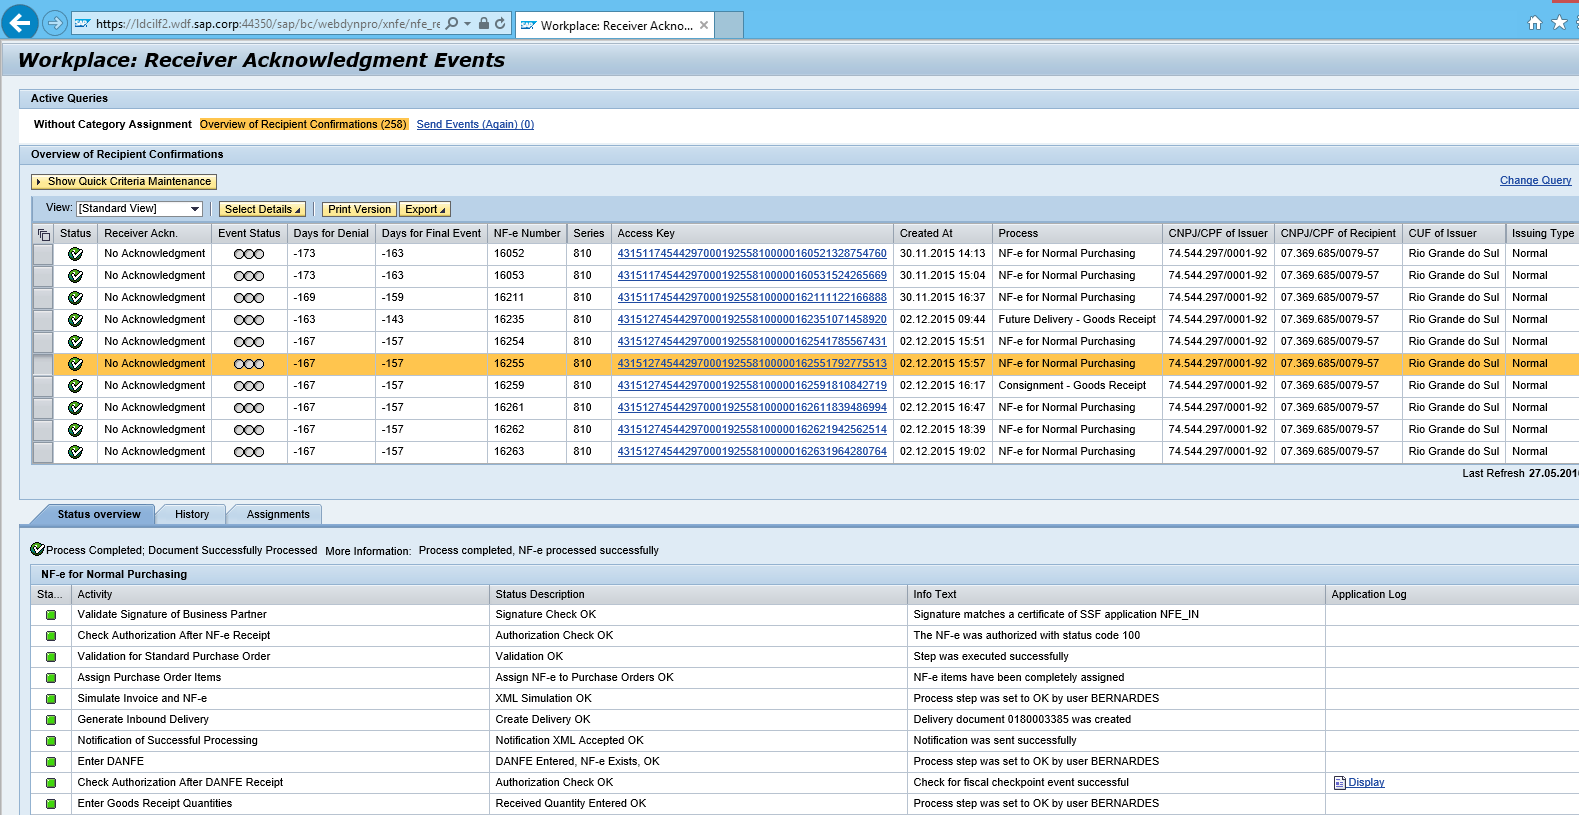This screenshot has width=1579, height=815.
Task: Select row checkbox for NF-e 16235
Action: click(x=43, y=320)
